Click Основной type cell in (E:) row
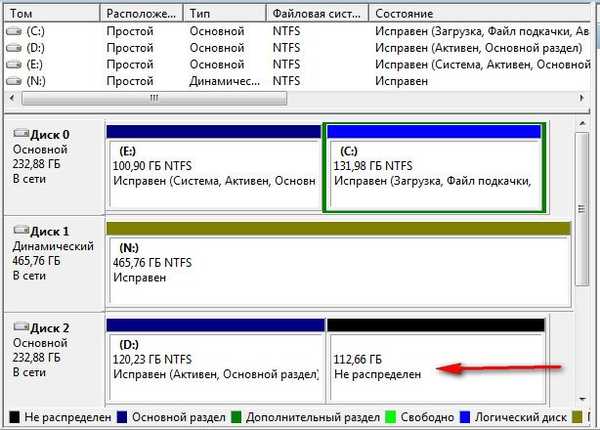The image size is (600, 430). click(x=217, y=64)
